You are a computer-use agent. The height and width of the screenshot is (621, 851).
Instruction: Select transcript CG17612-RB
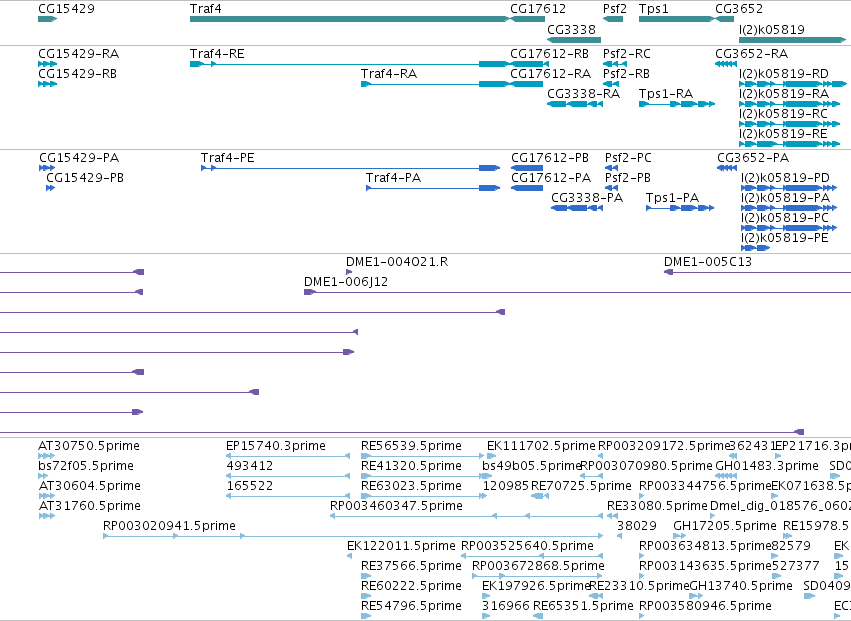tap(528, 64)
